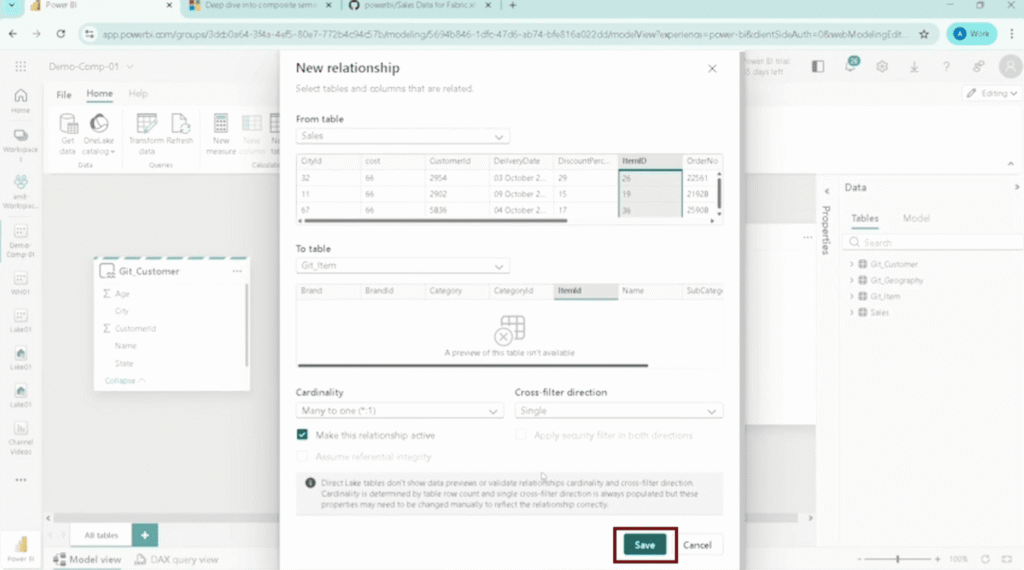Image resolution: width=1024 pixels, height=570 pixels.
Task: Expand the Properties pane
Action: (x=826, y=192)
